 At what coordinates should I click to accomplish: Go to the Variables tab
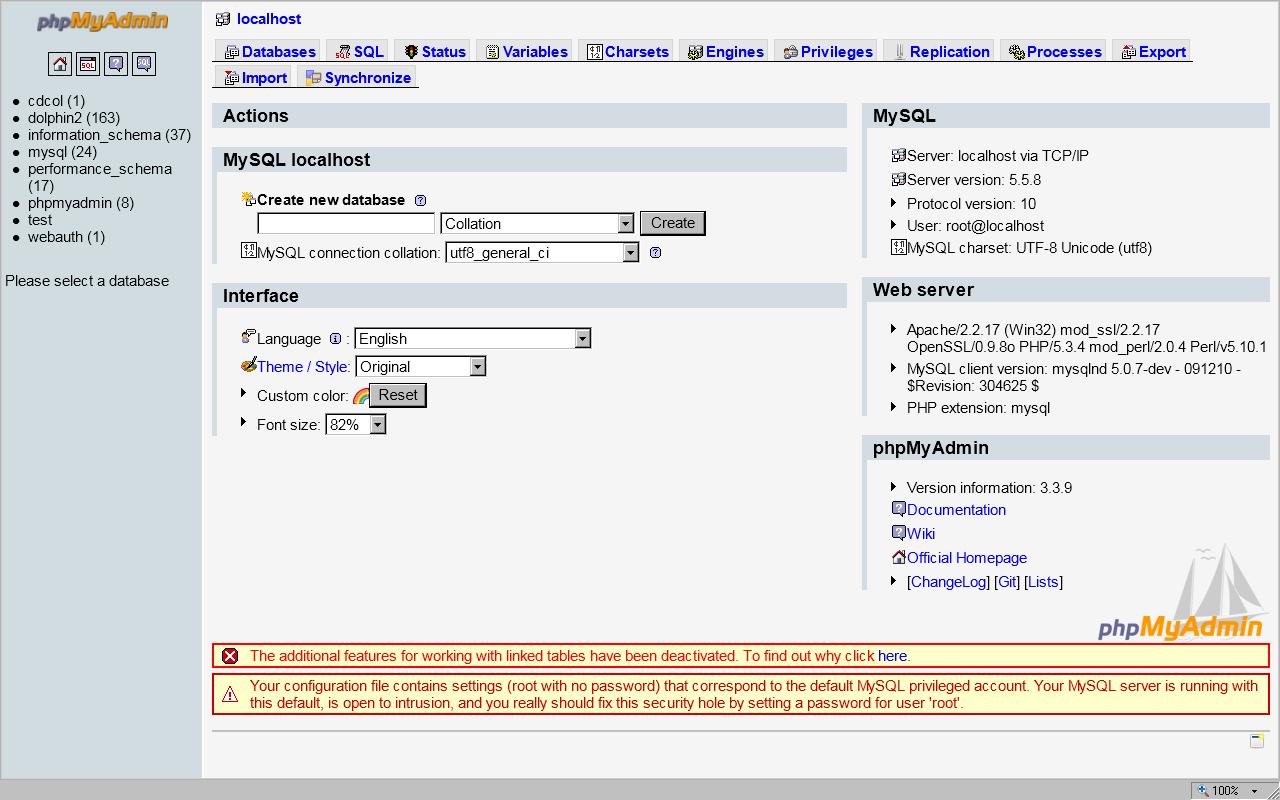point(526,52)
